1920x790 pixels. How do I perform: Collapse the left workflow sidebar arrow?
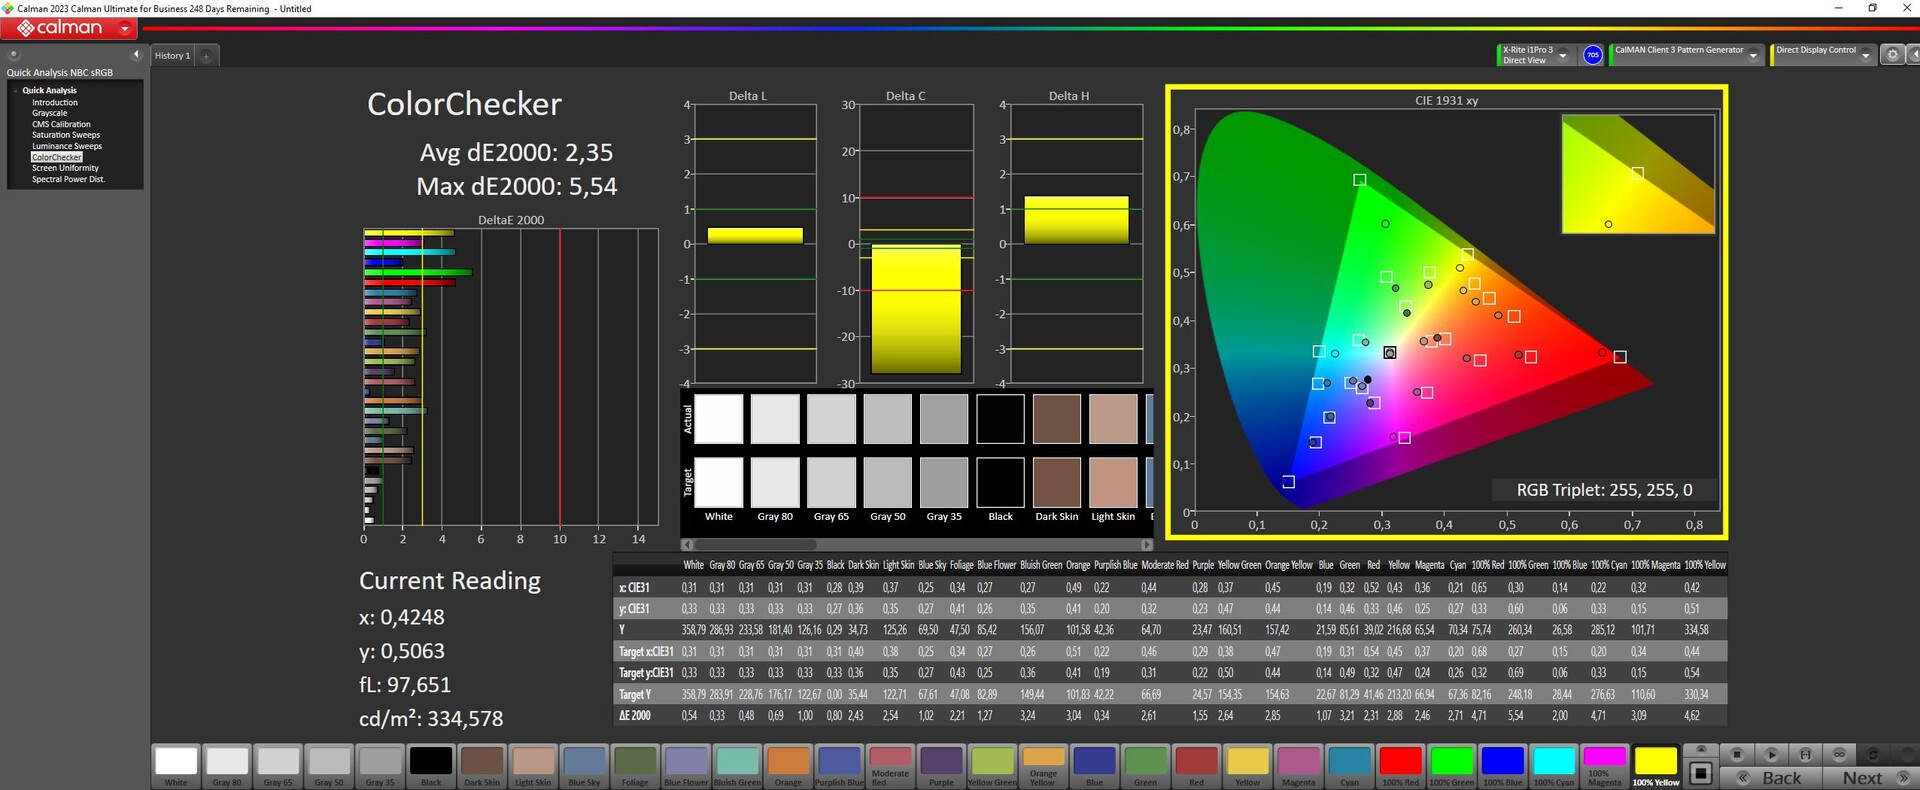pos(136,55)
